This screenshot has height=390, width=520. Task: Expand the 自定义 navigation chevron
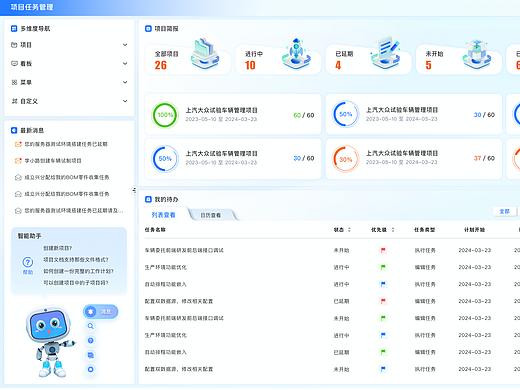click(125, 101)
